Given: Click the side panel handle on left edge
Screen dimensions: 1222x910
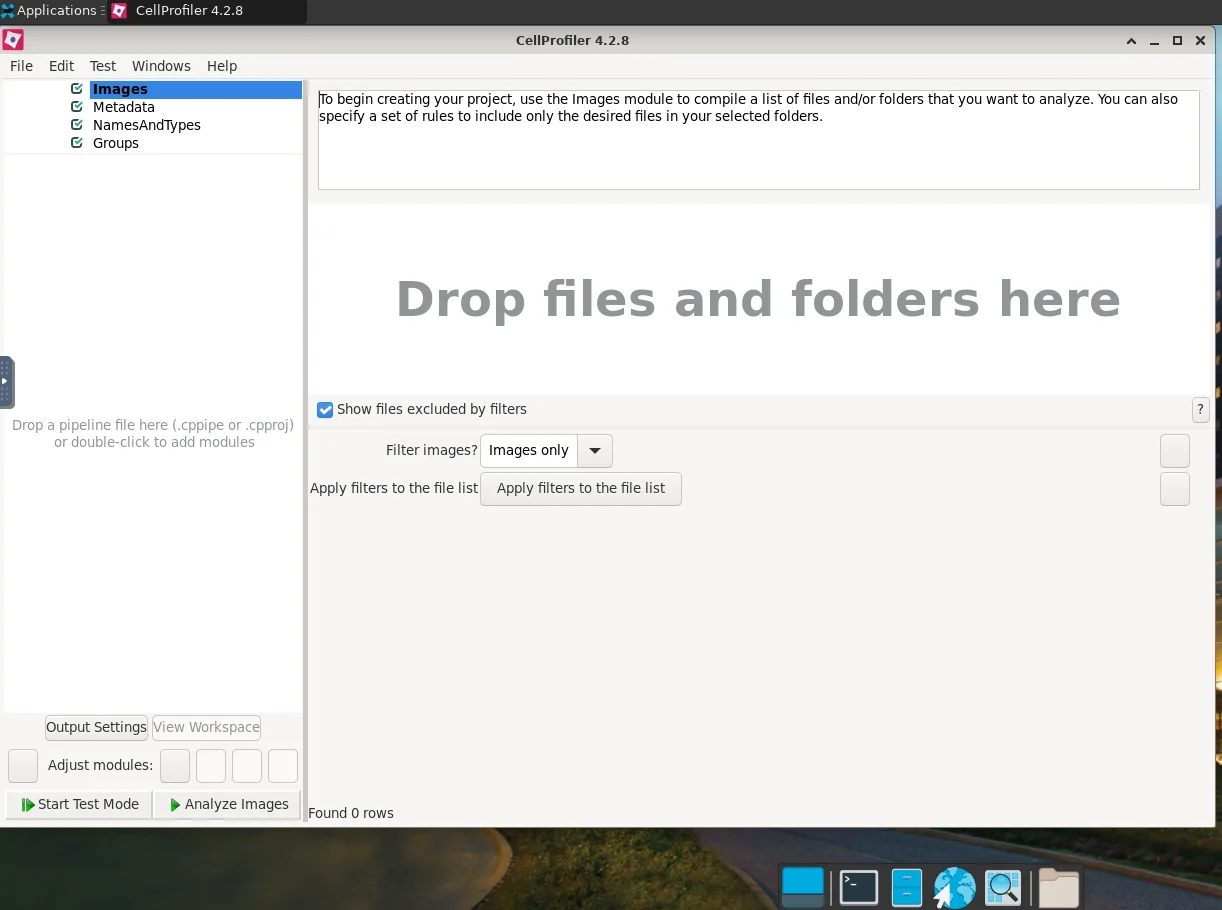Looking at the screenshot, I should 6,382.
